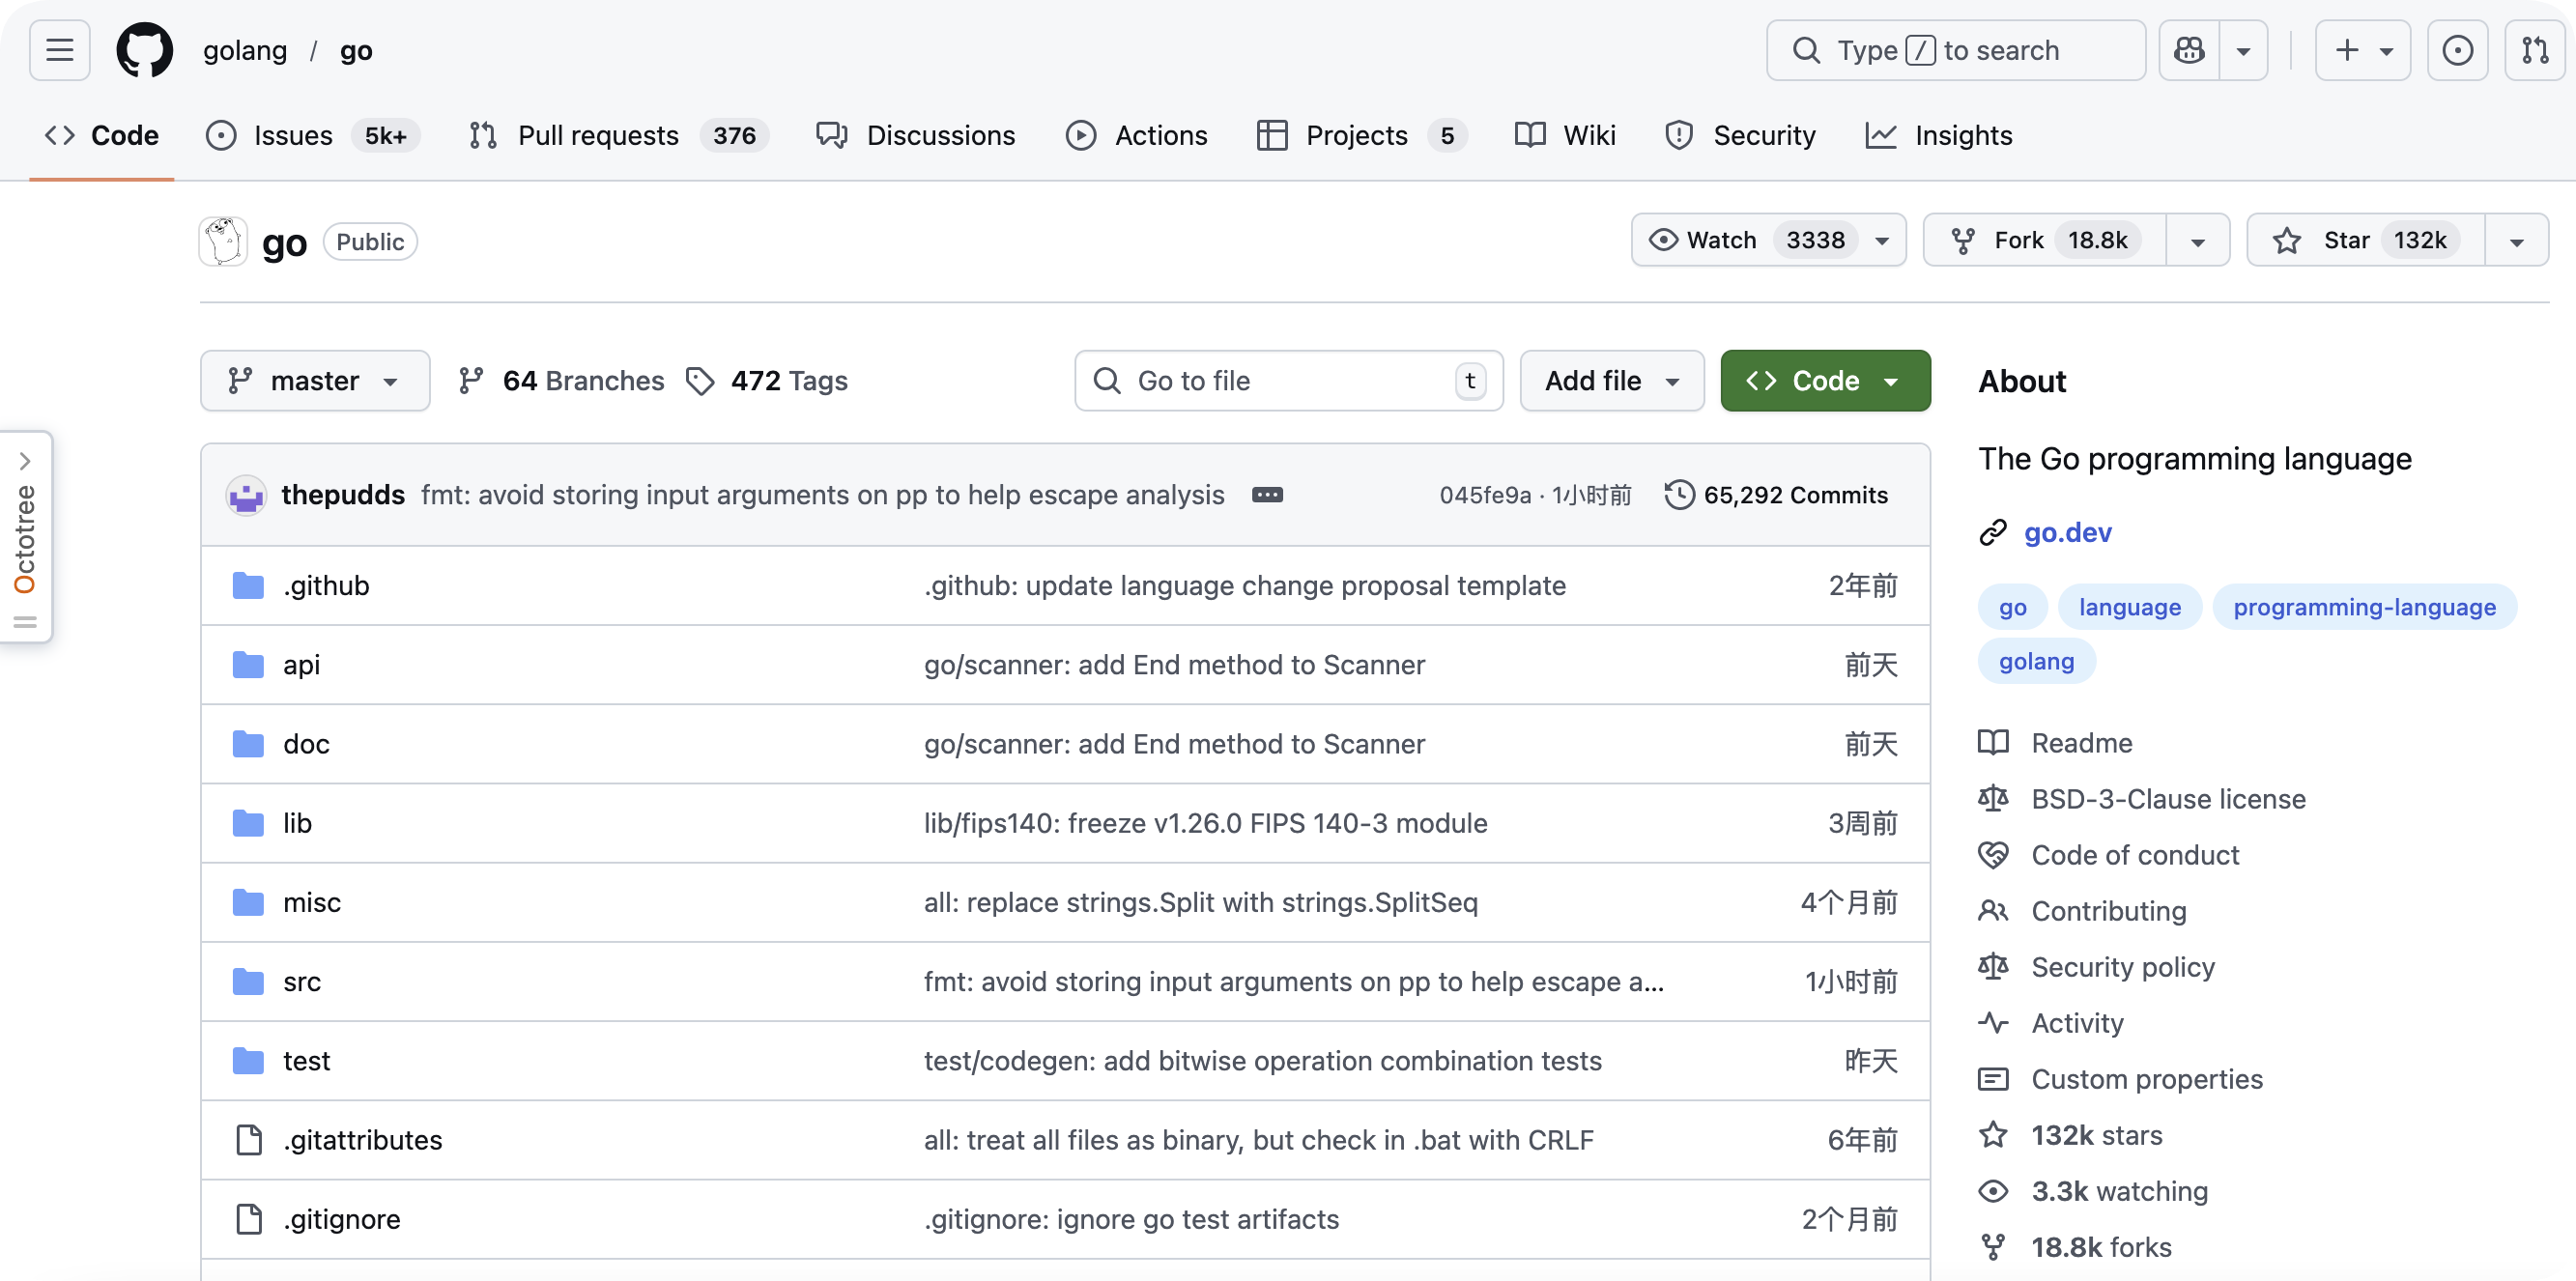The width and height of the screenshot is (2576, 1281).
Task: Click the GitHub Octocat logo
Action: [x=144, y=50]
